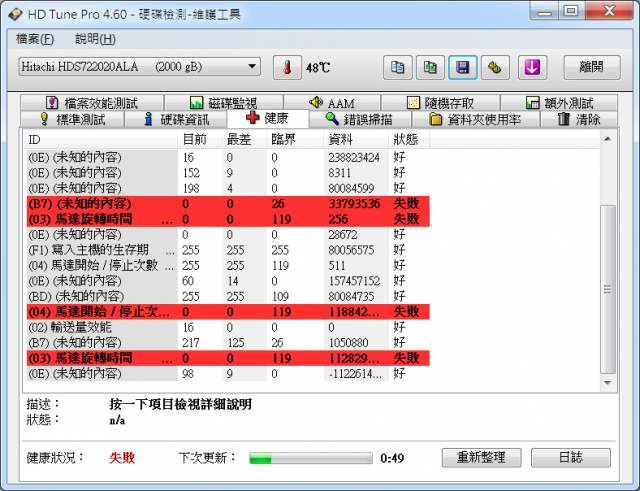
Task: Click the 重新整理 button
Action: click(481, 458)
